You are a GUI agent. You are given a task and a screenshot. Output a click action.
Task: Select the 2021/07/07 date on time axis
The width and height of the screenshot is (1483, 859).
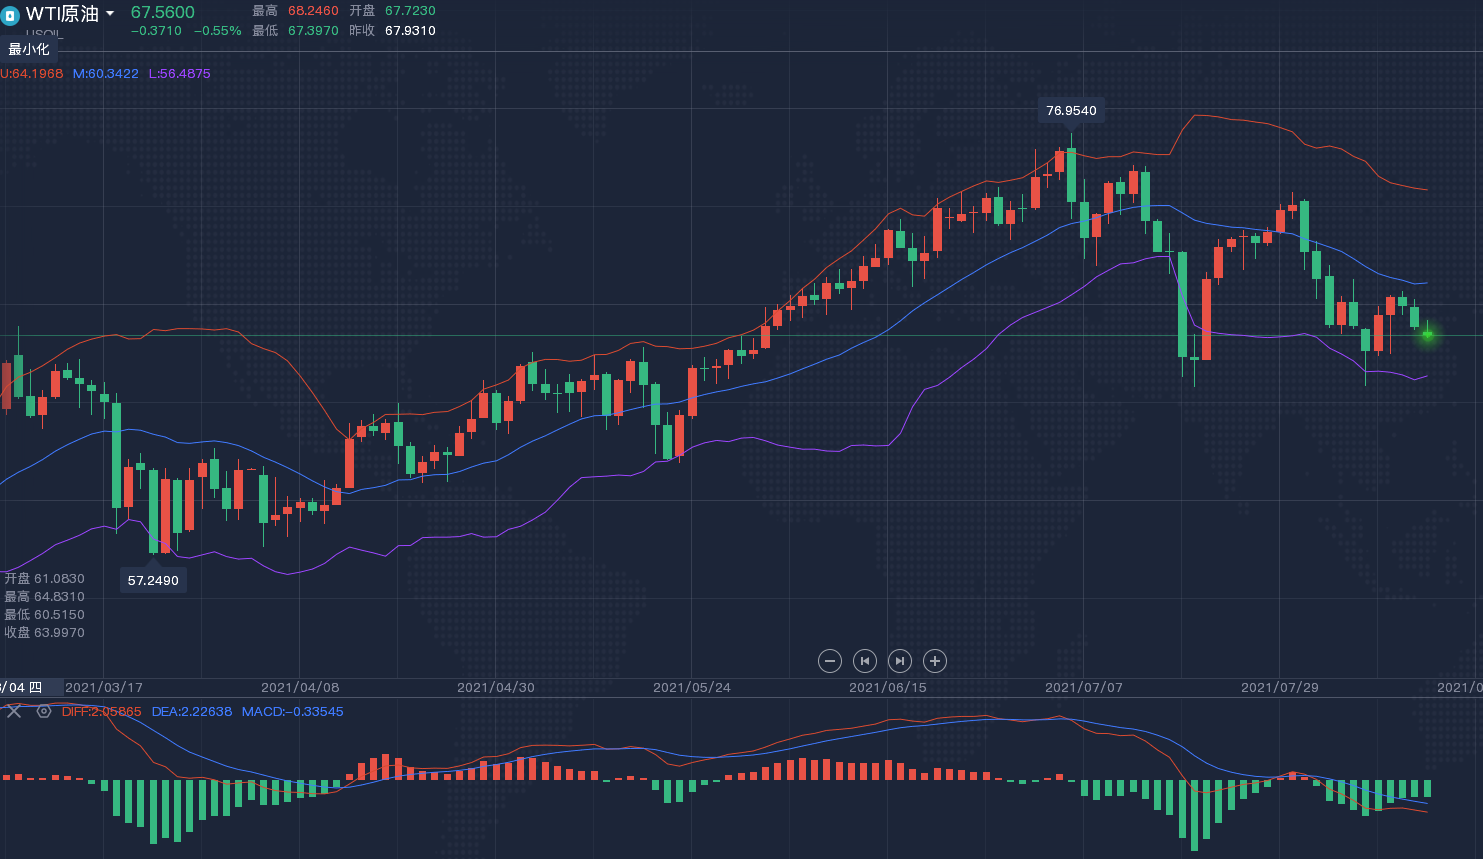coord(1083,688)
